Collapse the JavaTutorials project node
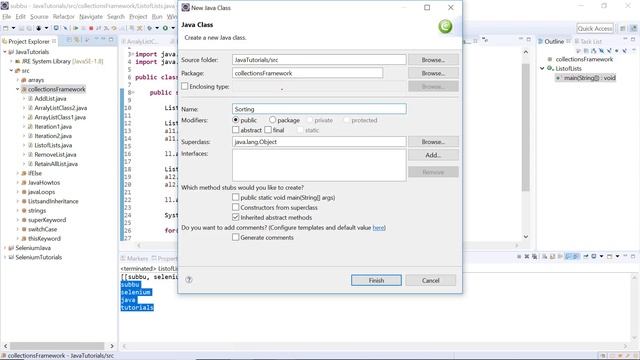Image resolution: width=640 pixels, height=360 pixels. click(x=5, y=52)
